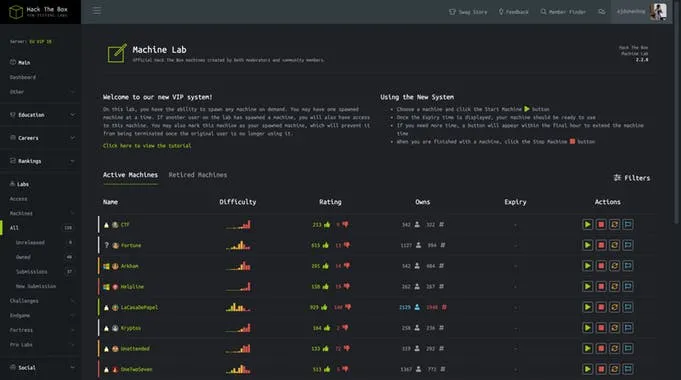The image size is (681, 380).
Task: Stop the LaCasaDePapel machine
Action: click(601, 307)
